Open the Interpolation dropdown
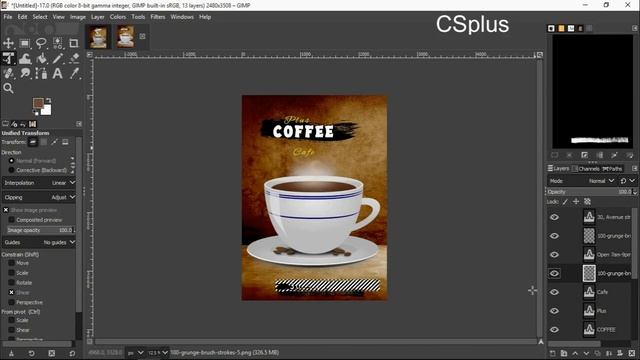 tap(39, 183)
